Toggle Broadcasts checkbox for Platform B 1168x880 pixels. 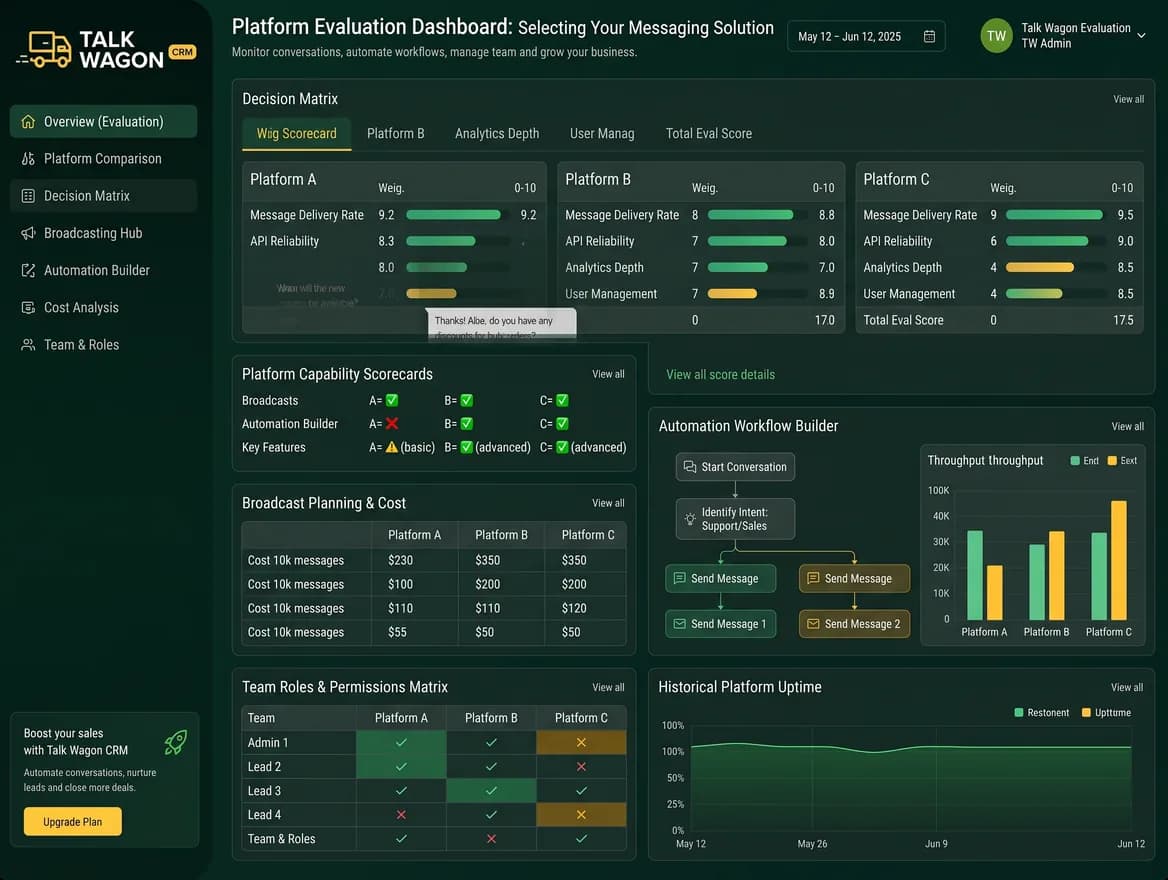[466, 400]
